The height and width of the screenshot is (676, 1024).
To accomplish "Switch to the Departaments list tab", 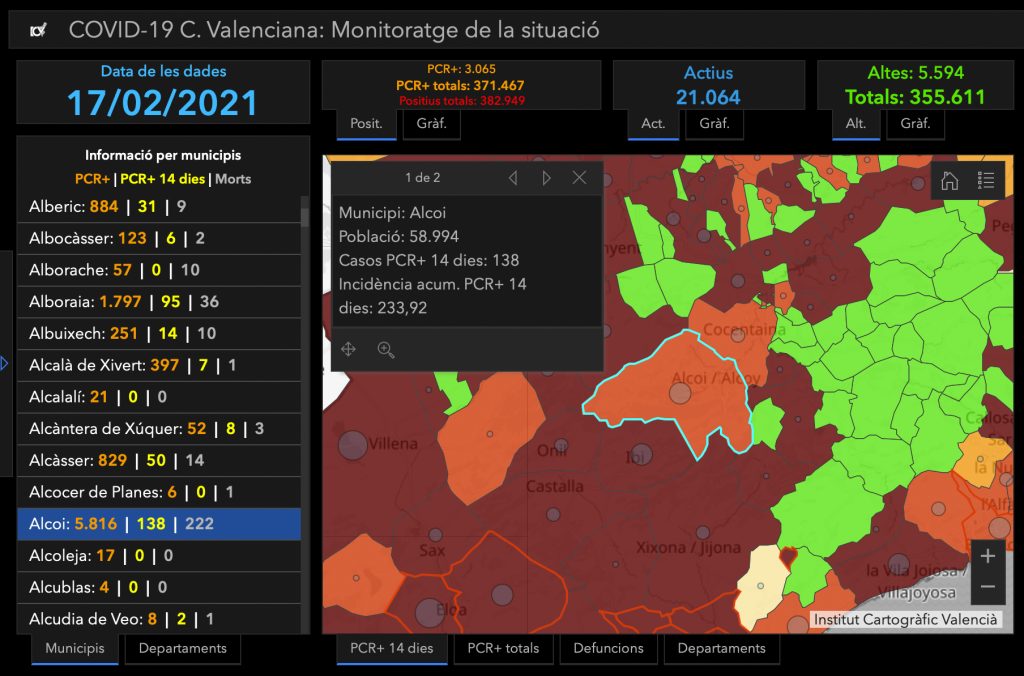I will pos(182,648).
